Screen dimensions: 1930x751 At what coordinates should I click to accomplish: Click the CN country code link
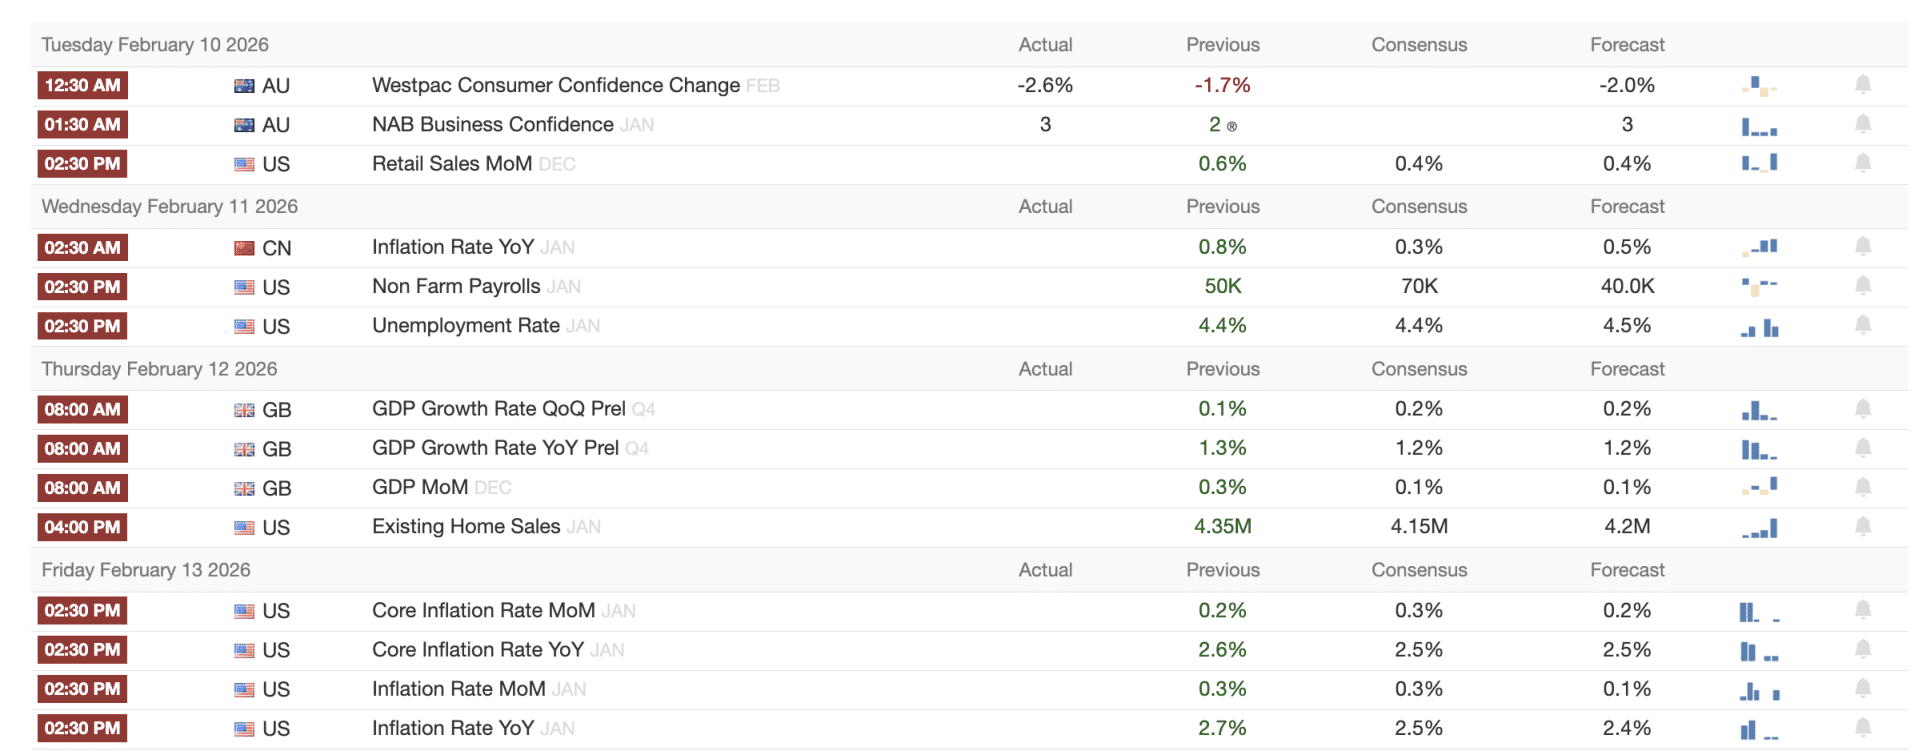click(x=277, y=248)
